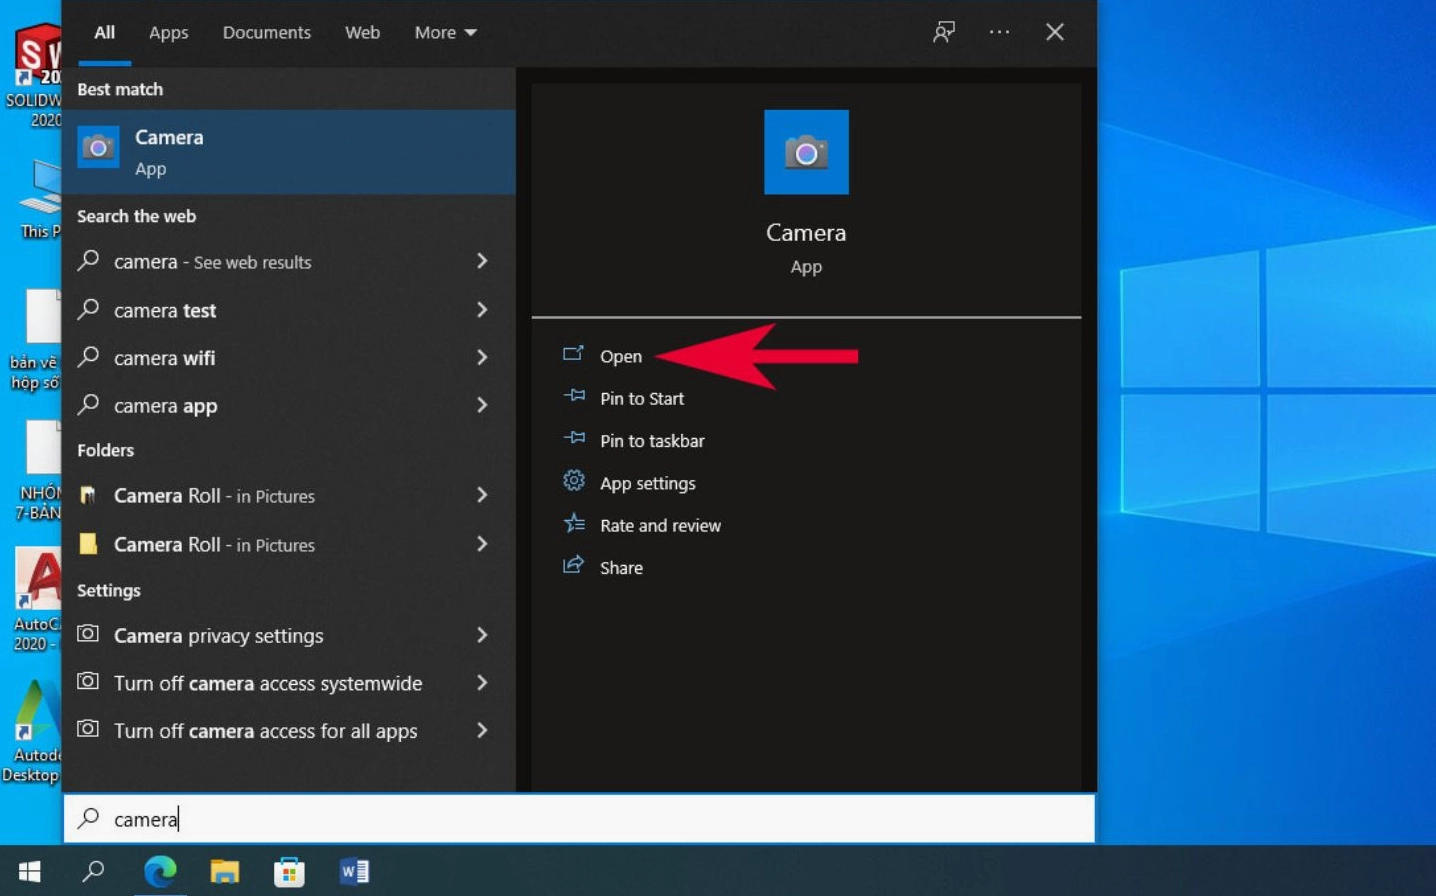Click the large Camera app tile icon
This screenshot has width=1436, height=896.
806,152
